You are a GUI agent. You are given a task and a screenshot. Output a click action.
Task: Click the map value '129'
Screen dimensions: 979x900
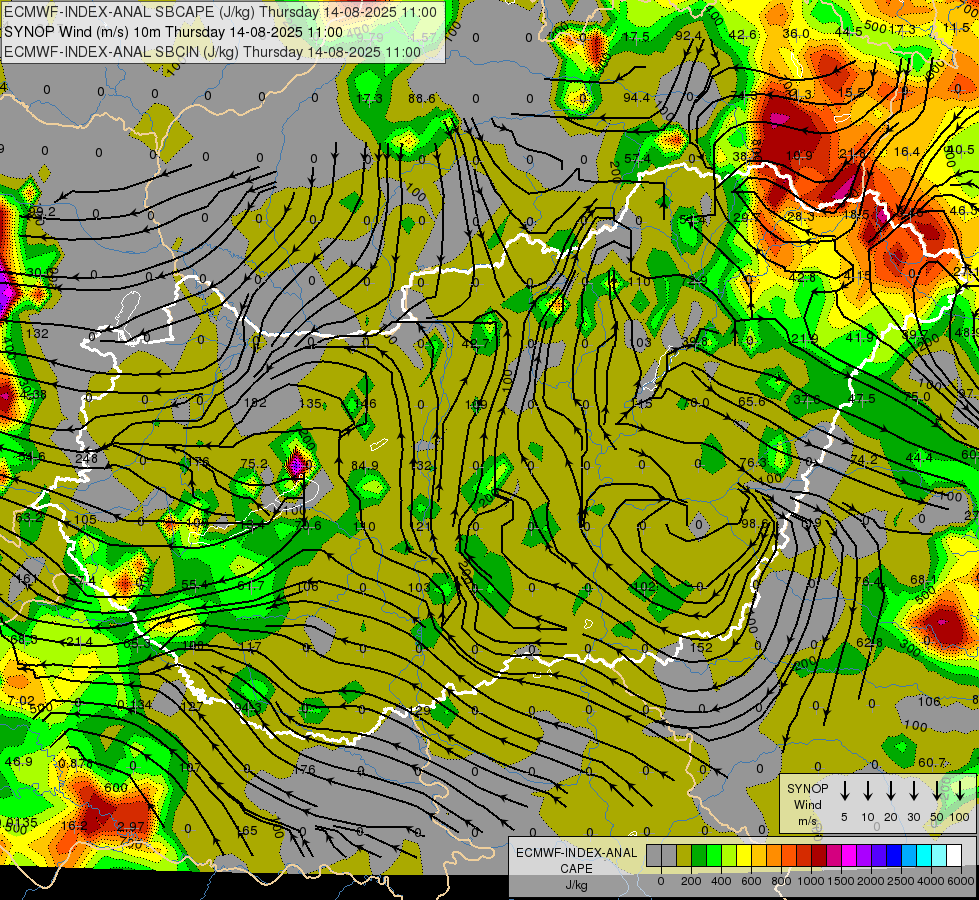[420, 711]
